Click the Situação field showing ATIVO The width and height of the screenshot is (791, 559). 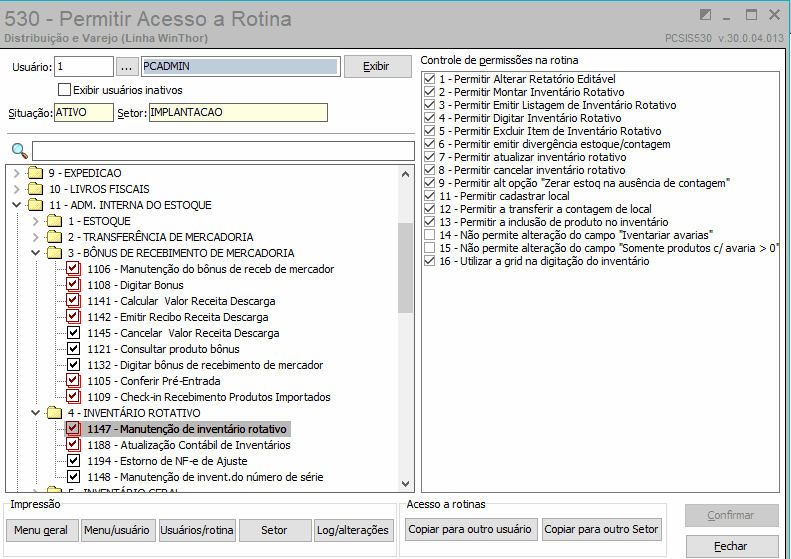point(84,113)
